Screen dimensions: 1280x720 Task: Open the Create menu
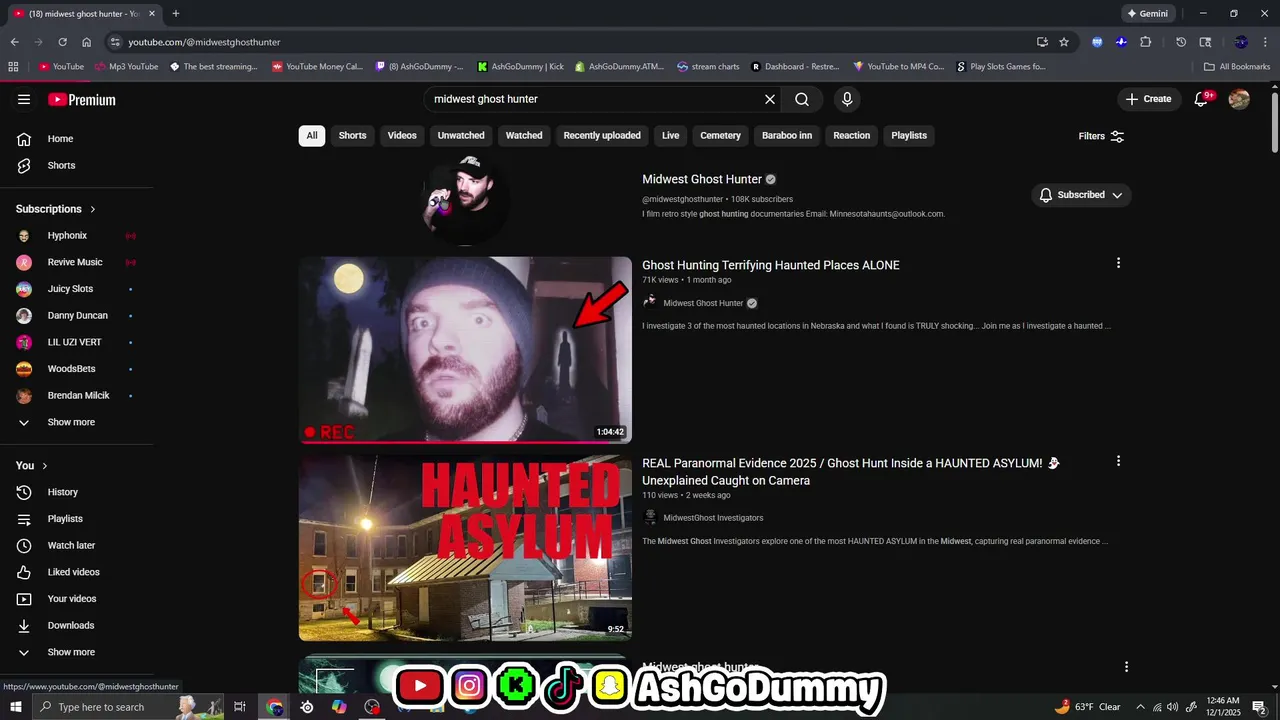pos(1148,99)
